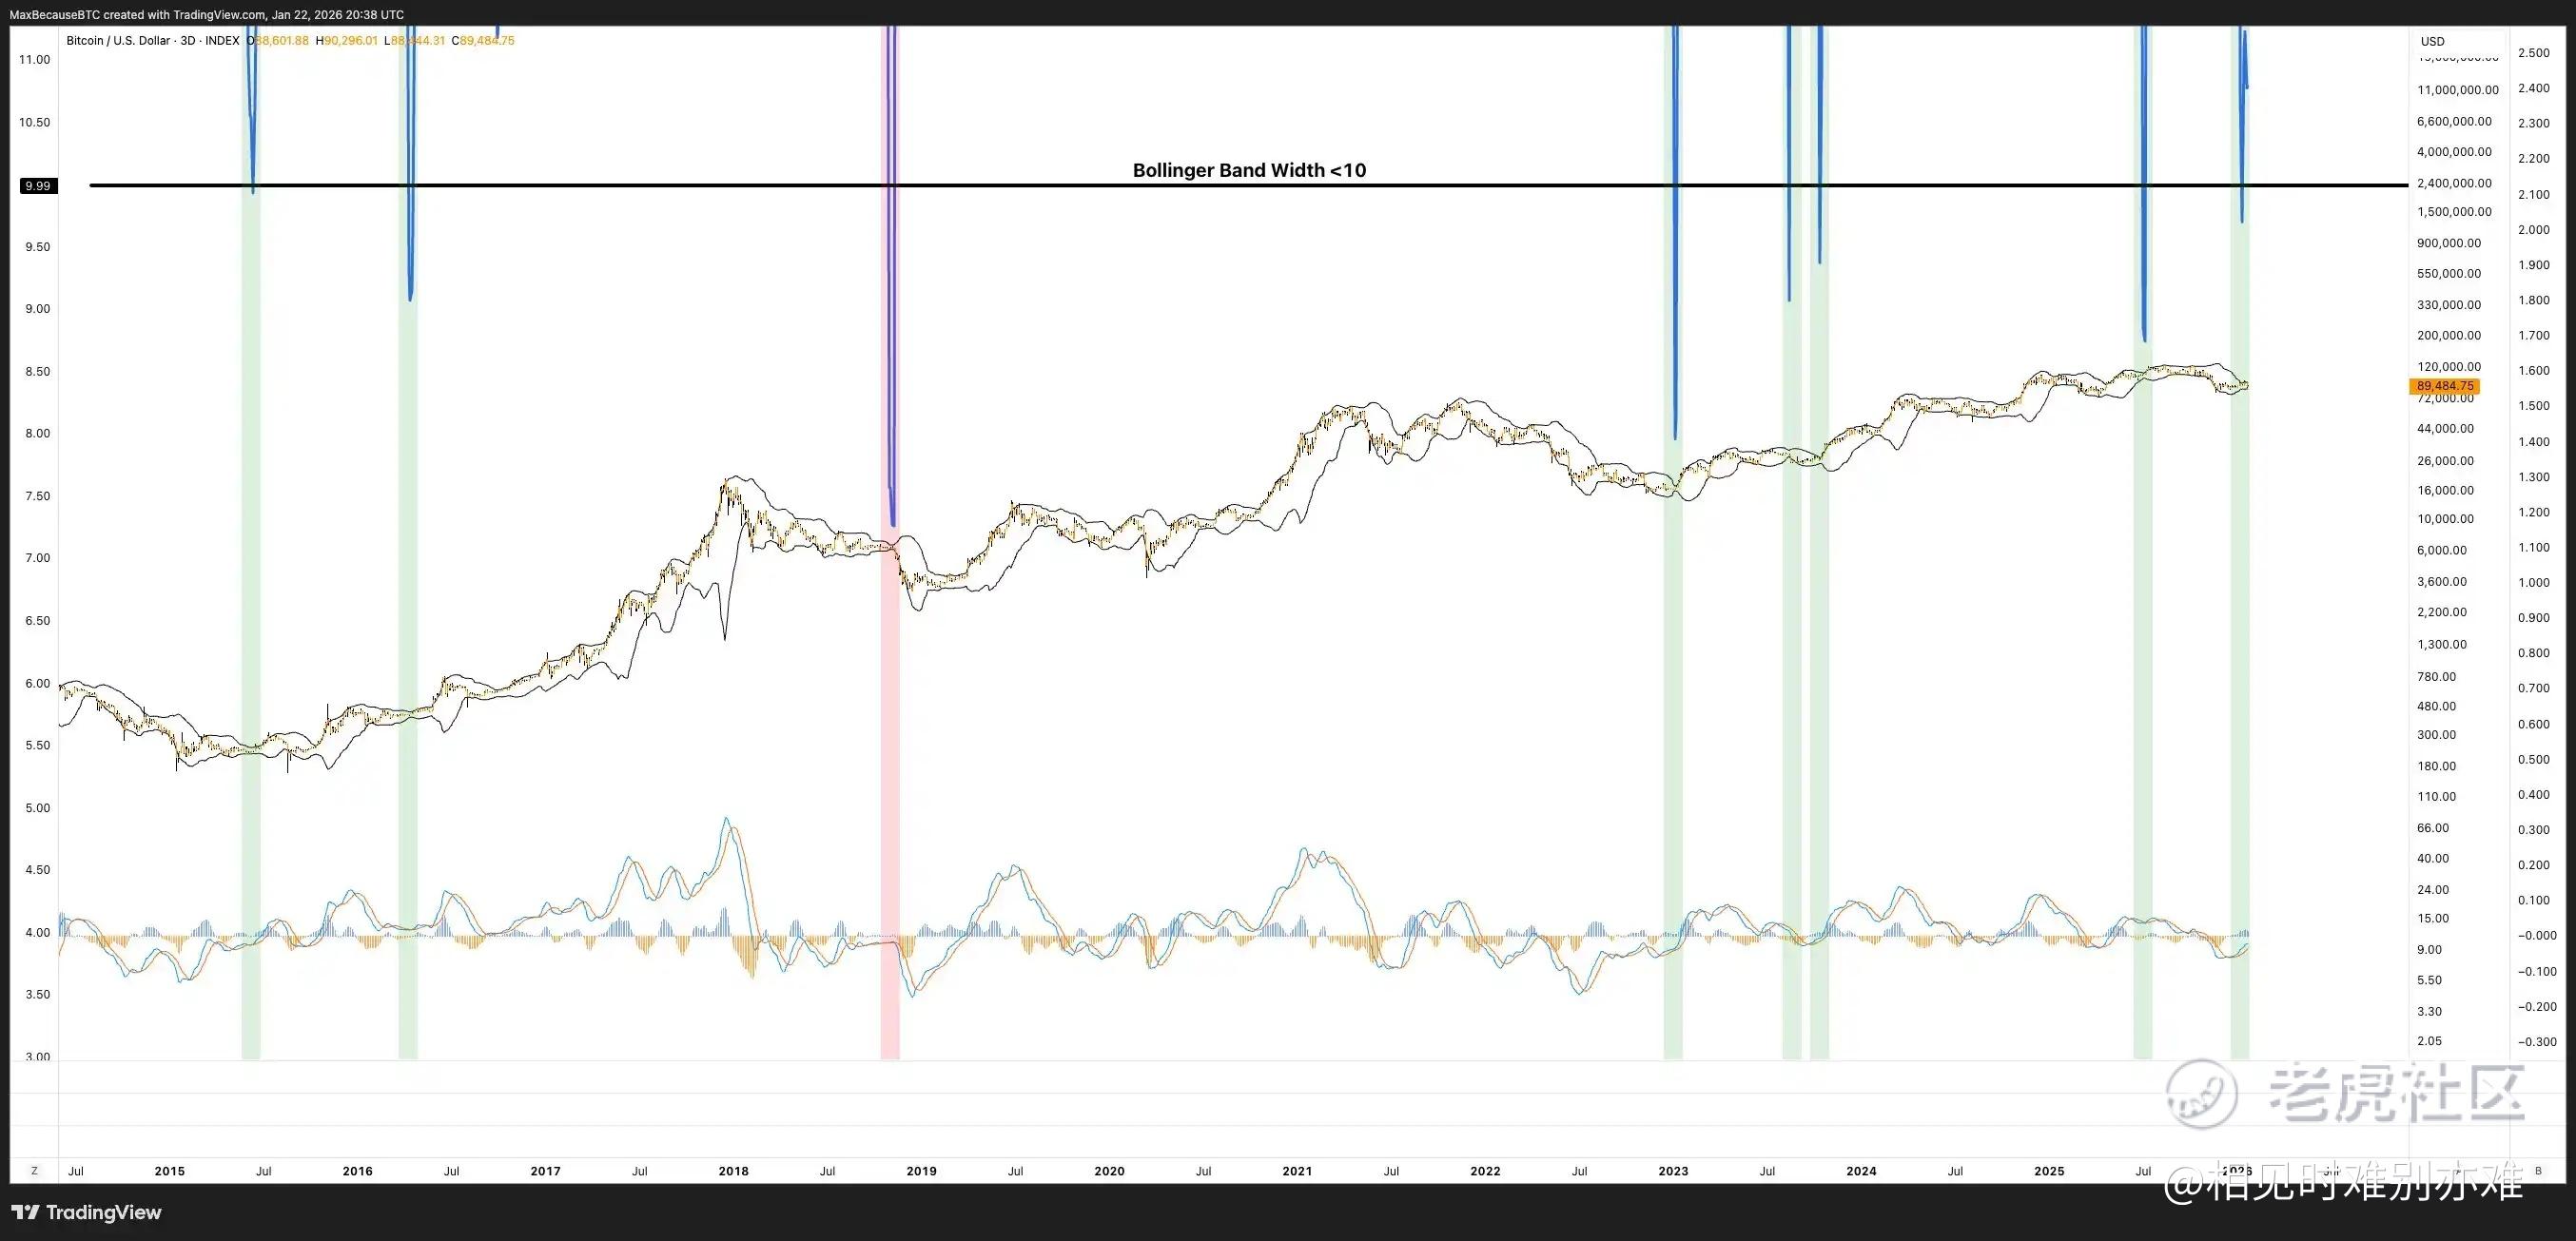Click the INDEX source label in legend
The height and width of the screenshot is (1241, 2576).
222,41
